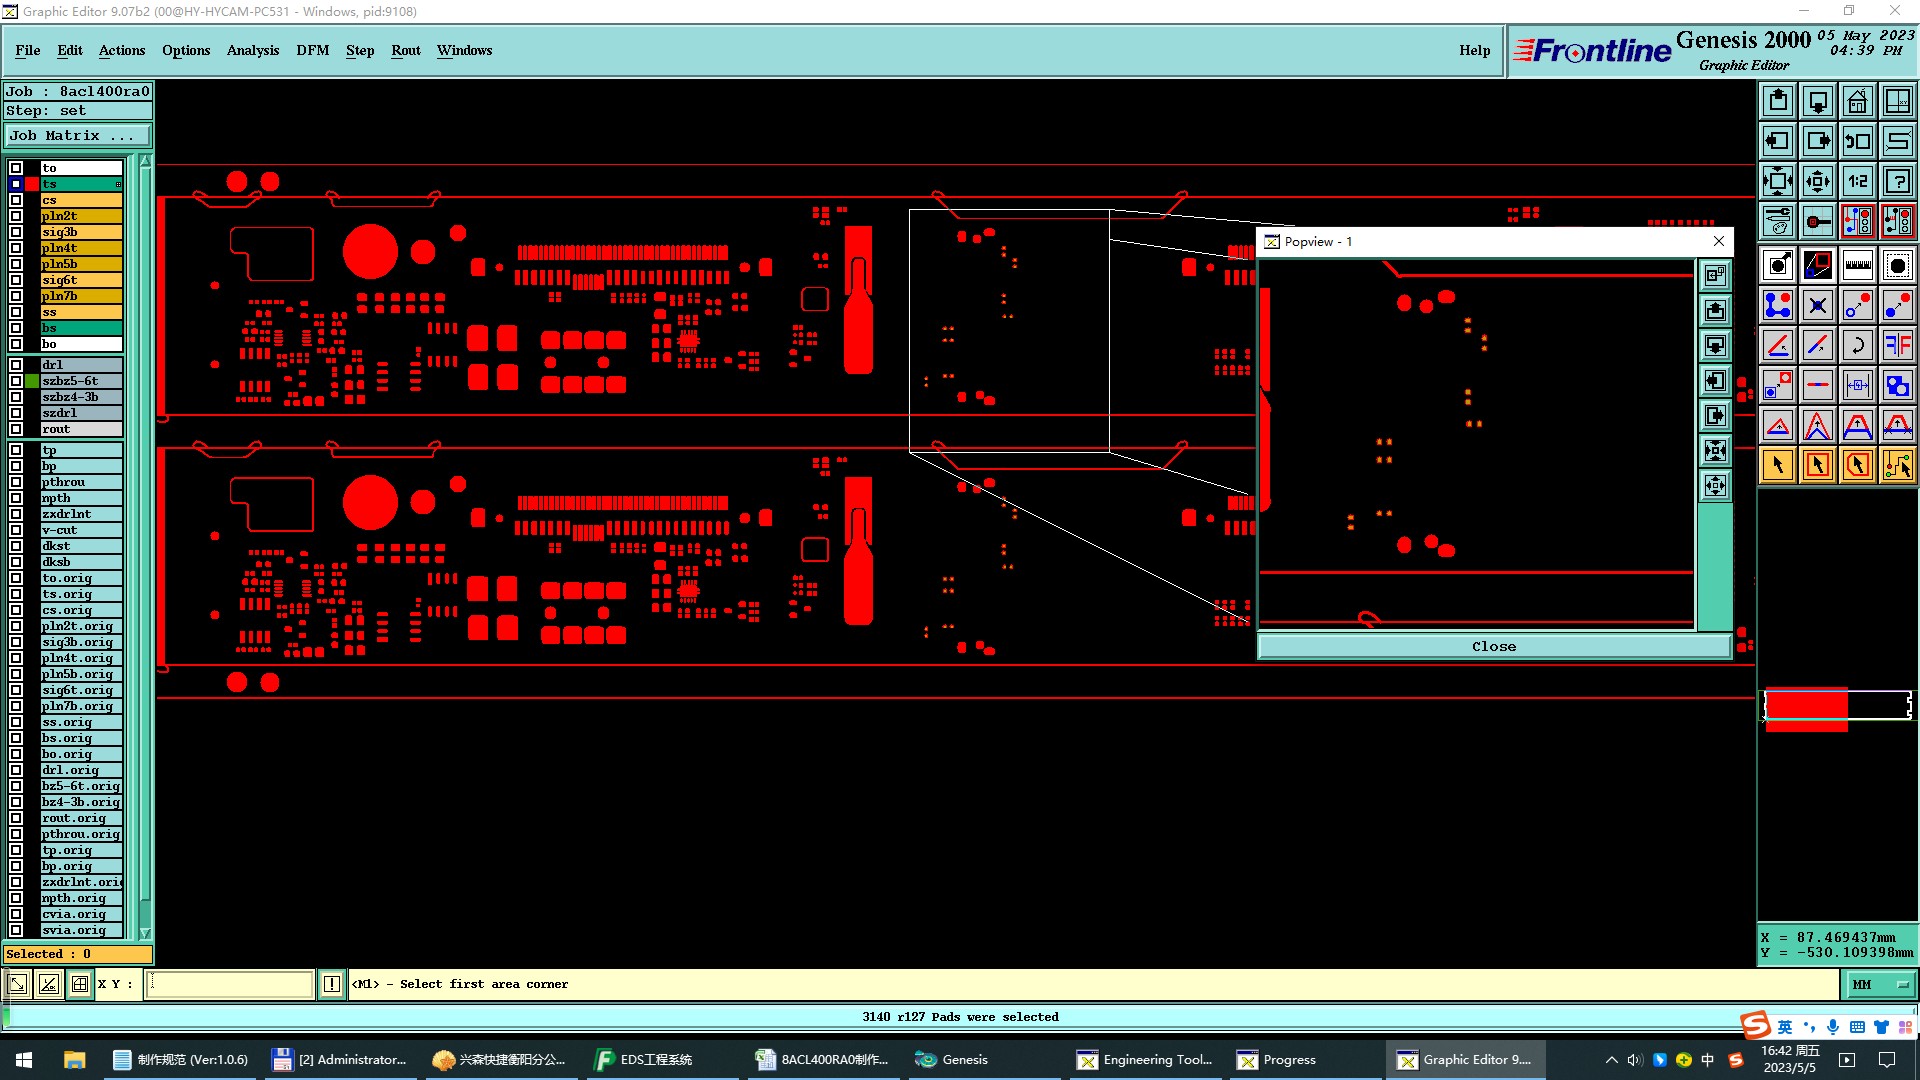Click Close in the Popview window
The image size is (1920, 1080).
(x=1493, y=647)
